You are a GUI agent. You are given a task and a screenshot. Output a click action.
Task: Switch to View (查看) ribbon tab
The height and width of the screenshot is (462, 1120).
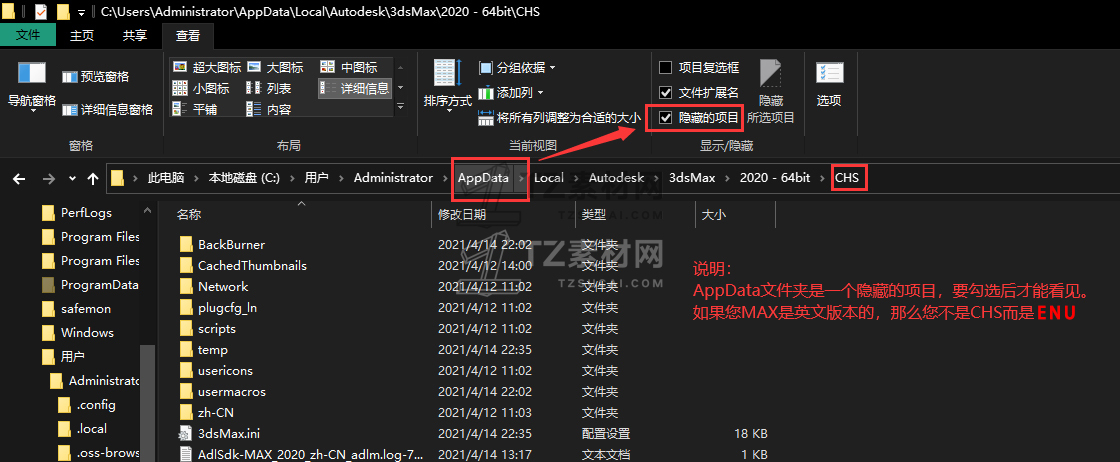188,35
